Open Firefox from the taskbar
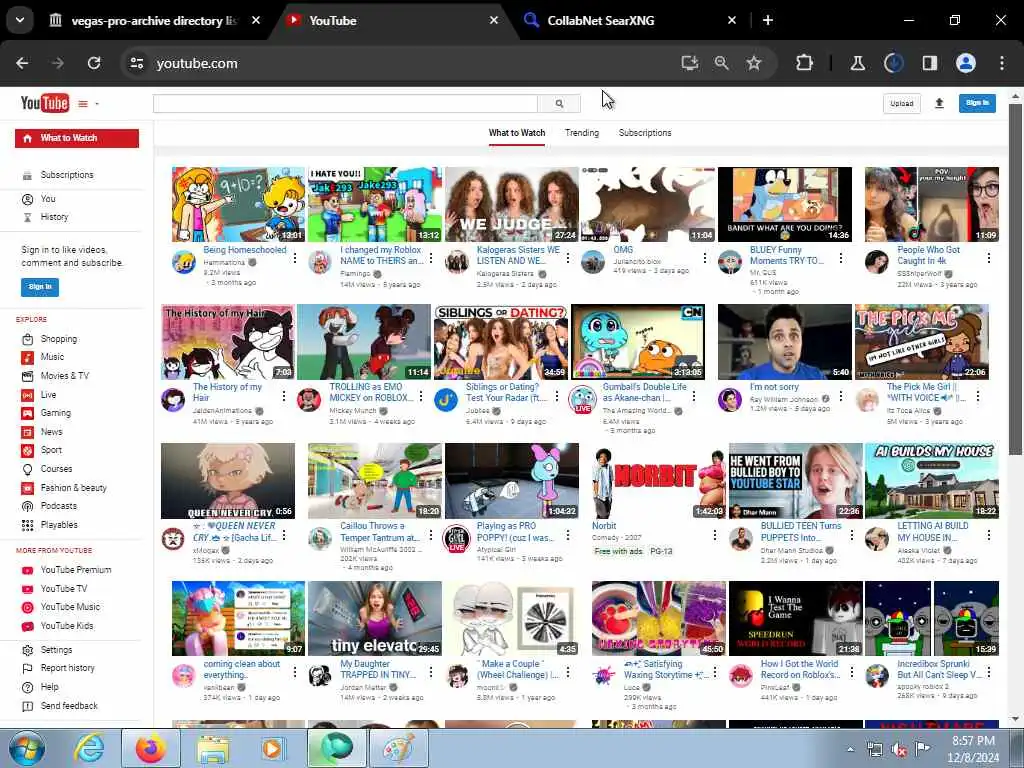The height and width of the screenshot is (768, 1024). click(x=151, y=748)
